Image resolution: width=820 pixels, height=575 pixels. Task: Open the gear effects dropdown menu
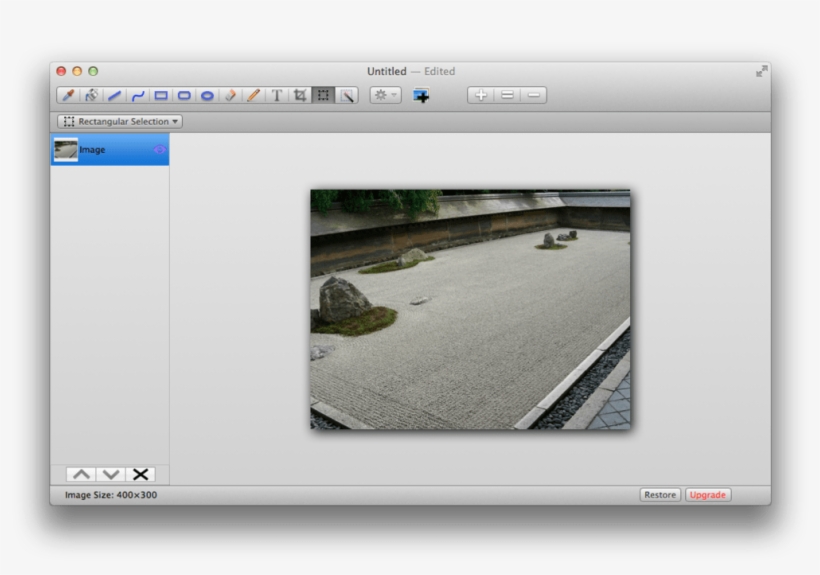point(384,96)
